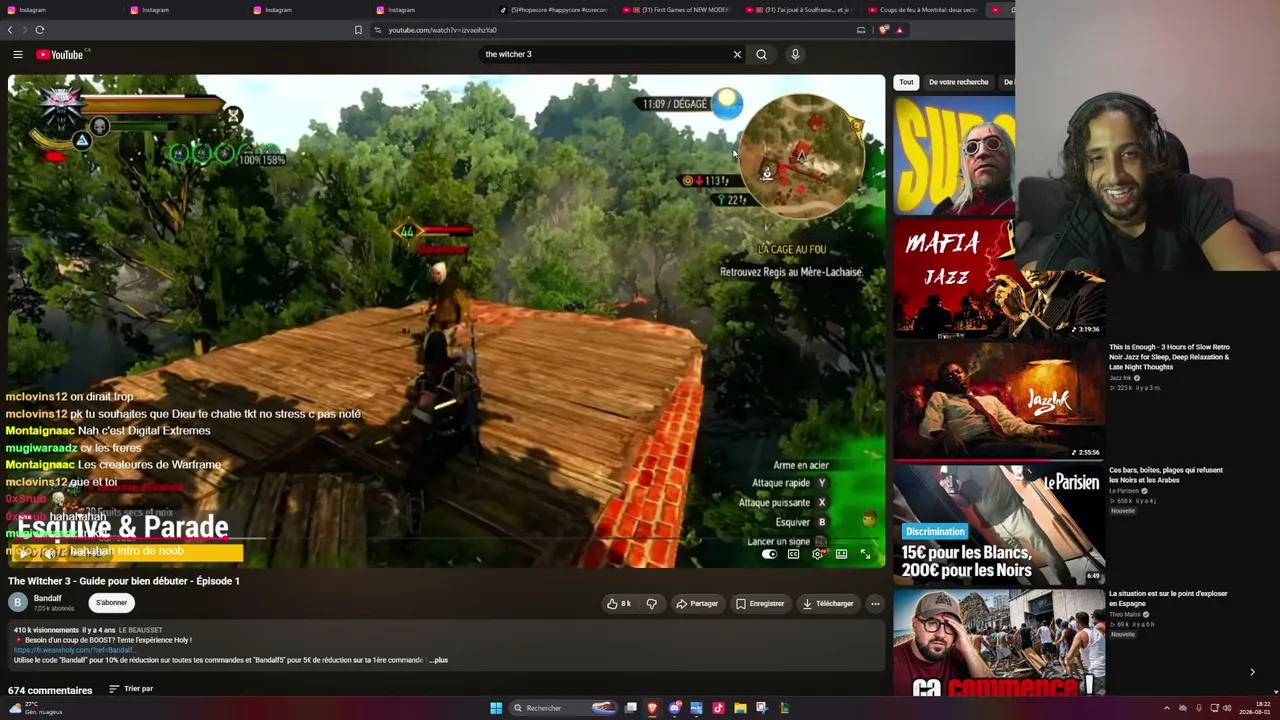Start voice search with the microphone icon

tap(795, 54)
